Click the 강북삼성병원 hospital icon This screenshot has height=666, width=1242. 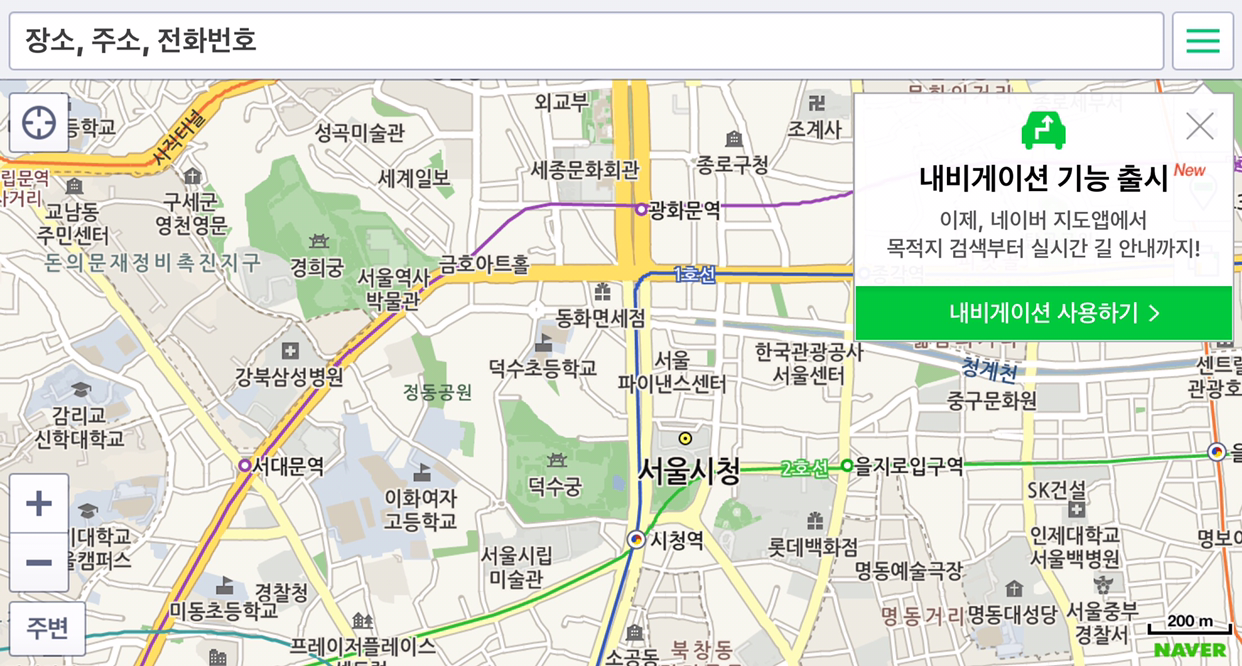pos(290,351)
